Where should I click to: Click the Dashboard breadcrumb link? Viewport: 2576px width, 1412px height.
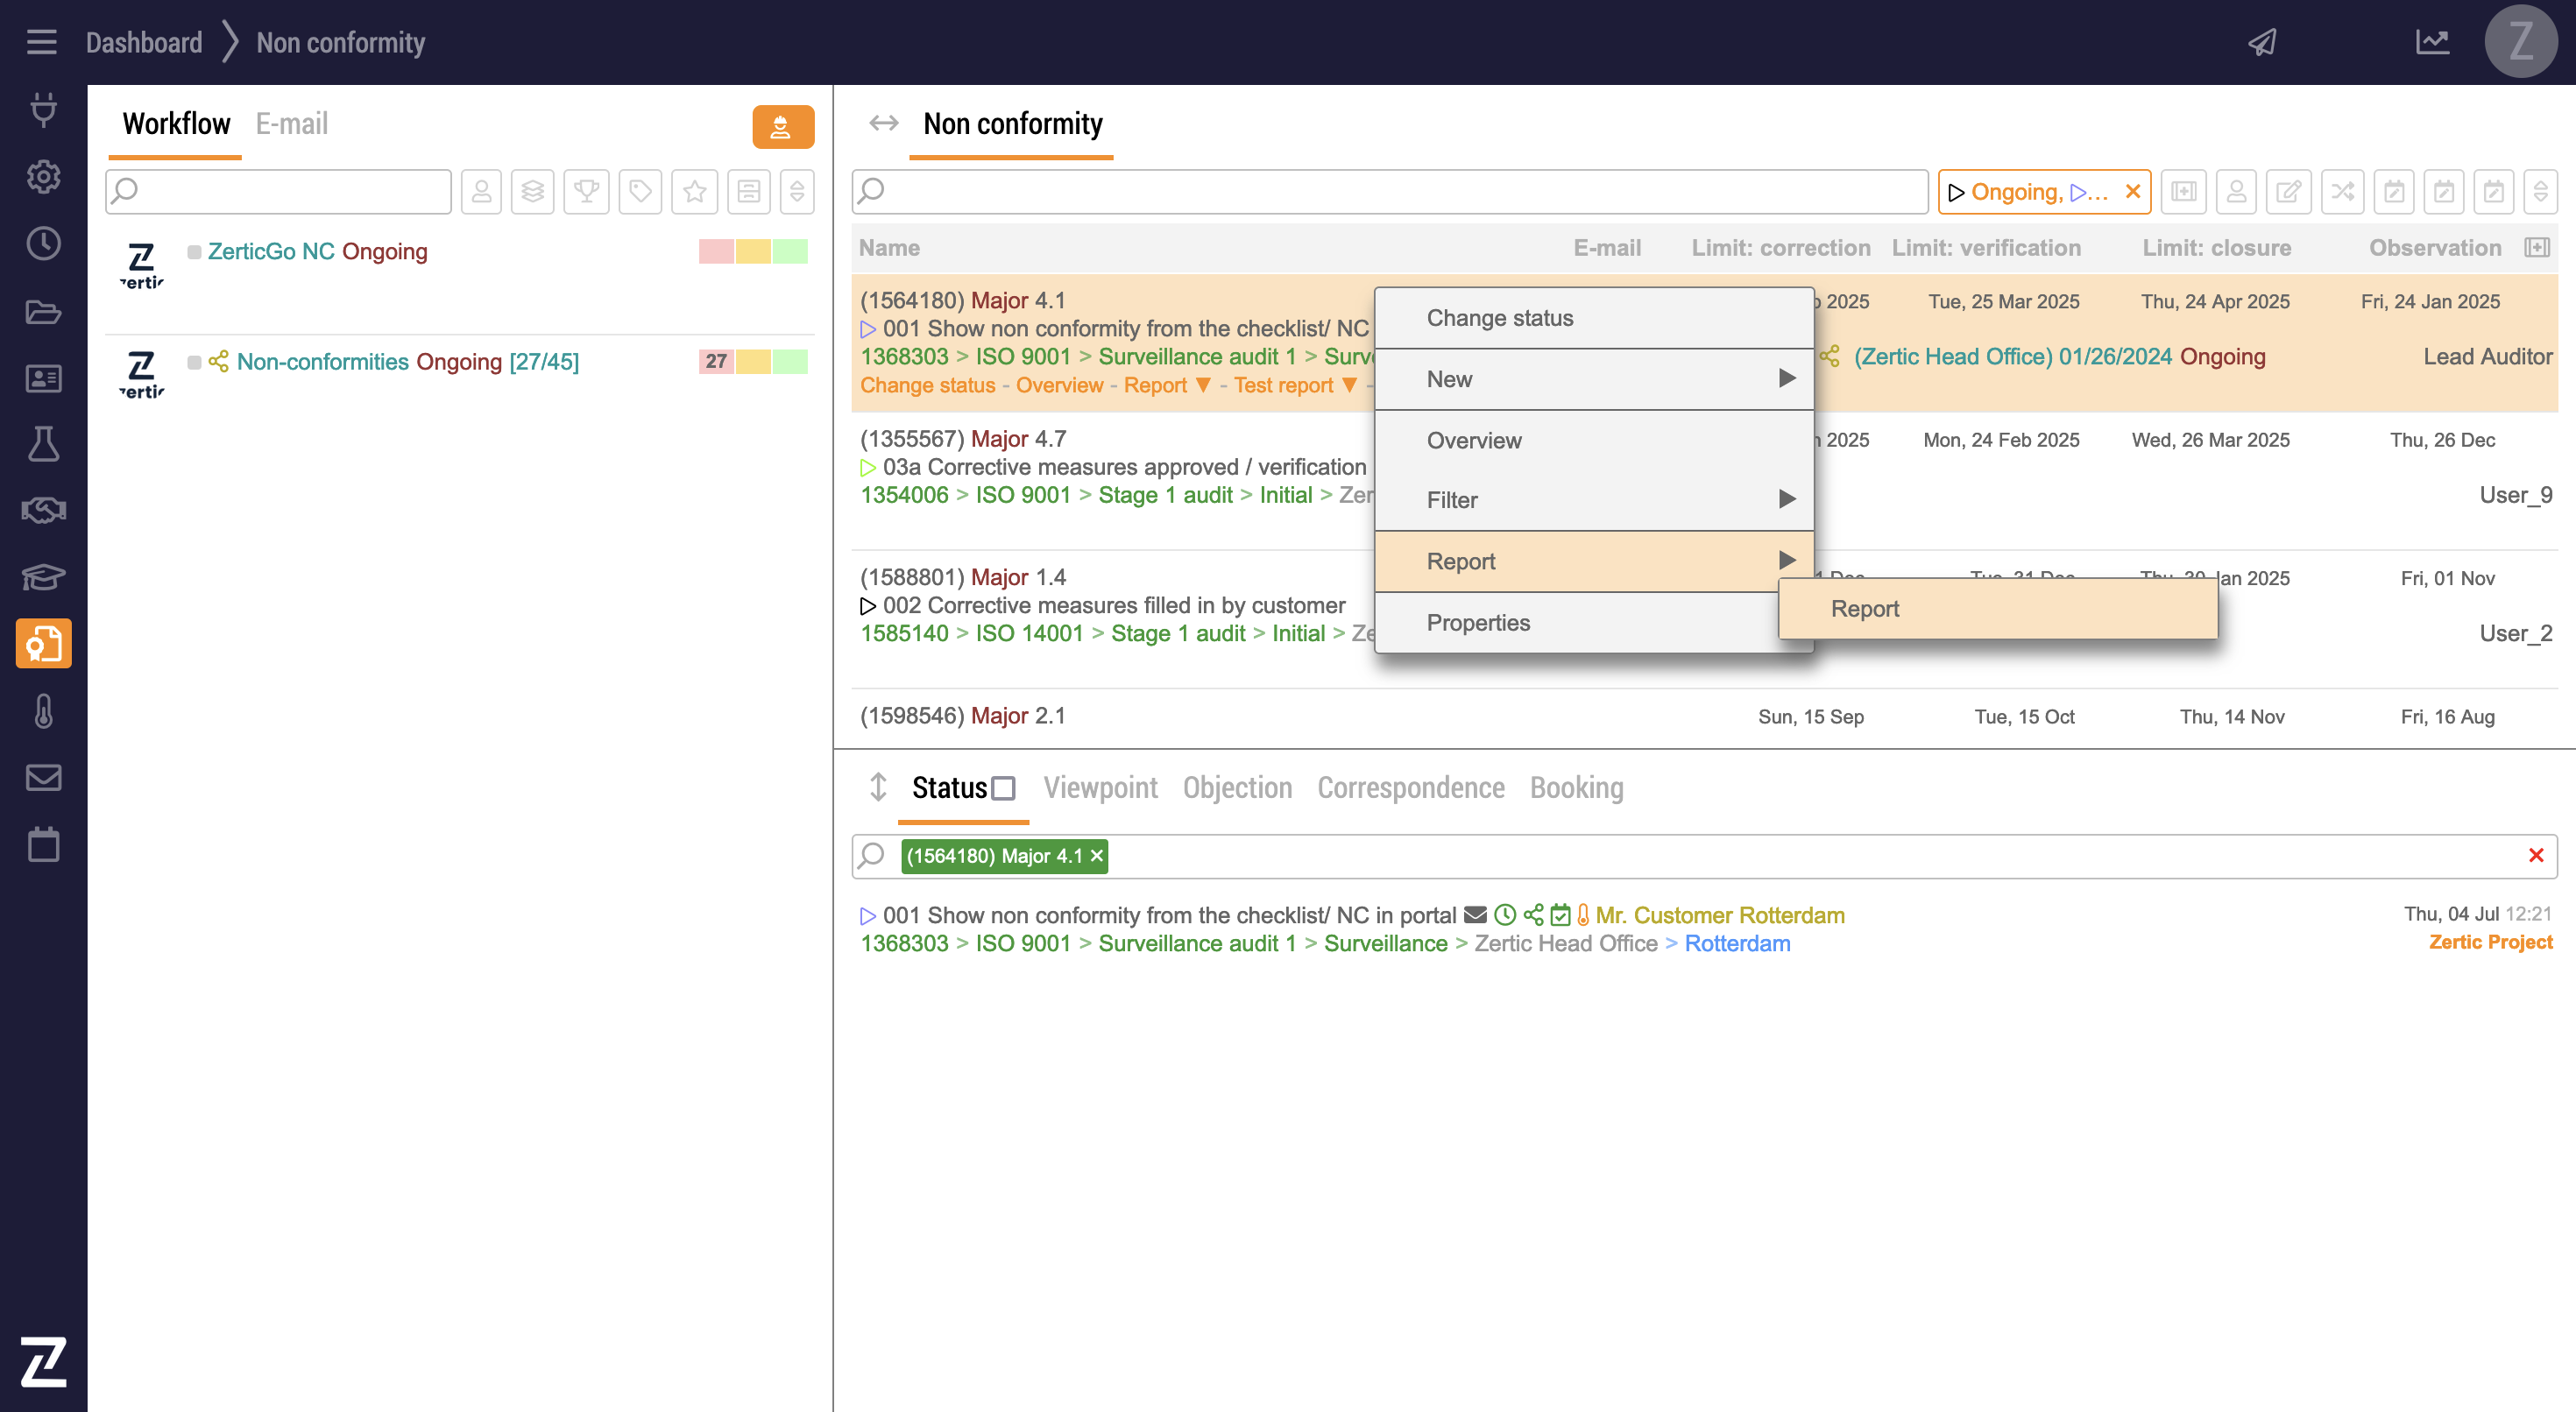[144, 42]
